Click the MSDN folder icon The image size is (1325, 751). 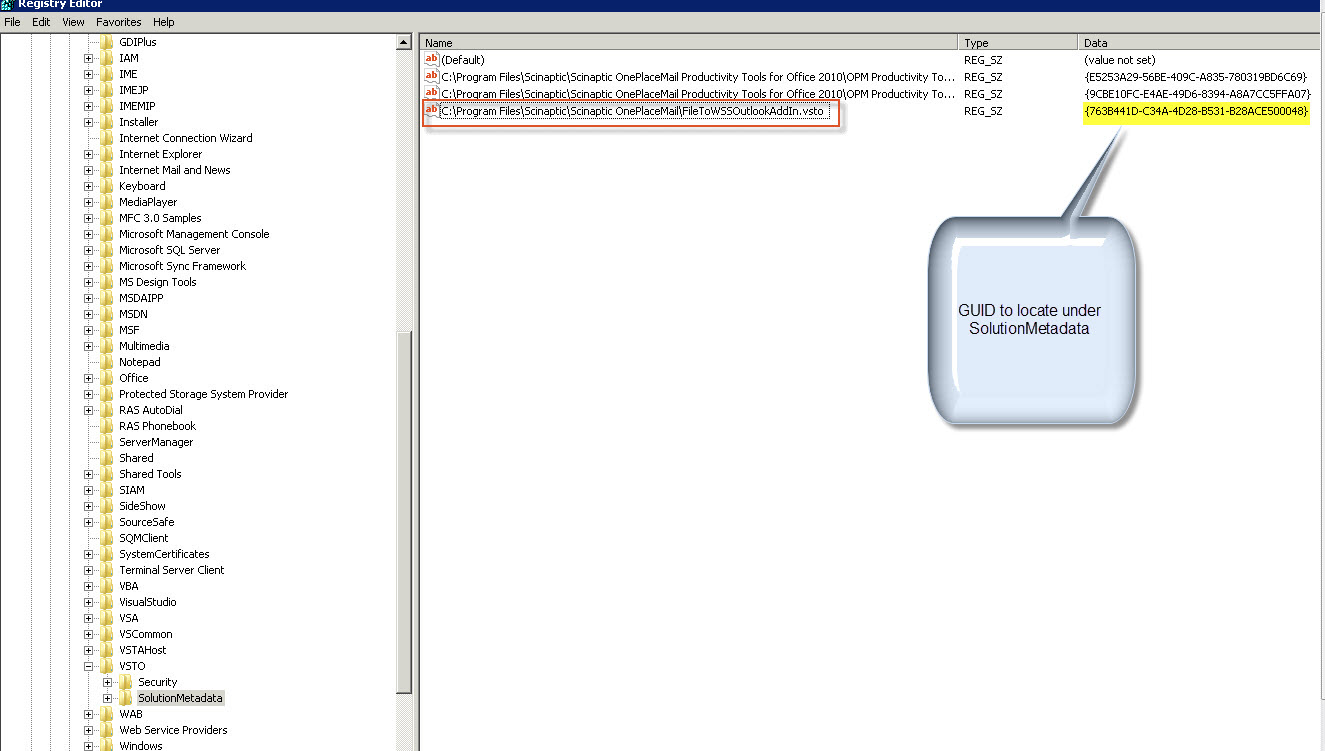107,314
